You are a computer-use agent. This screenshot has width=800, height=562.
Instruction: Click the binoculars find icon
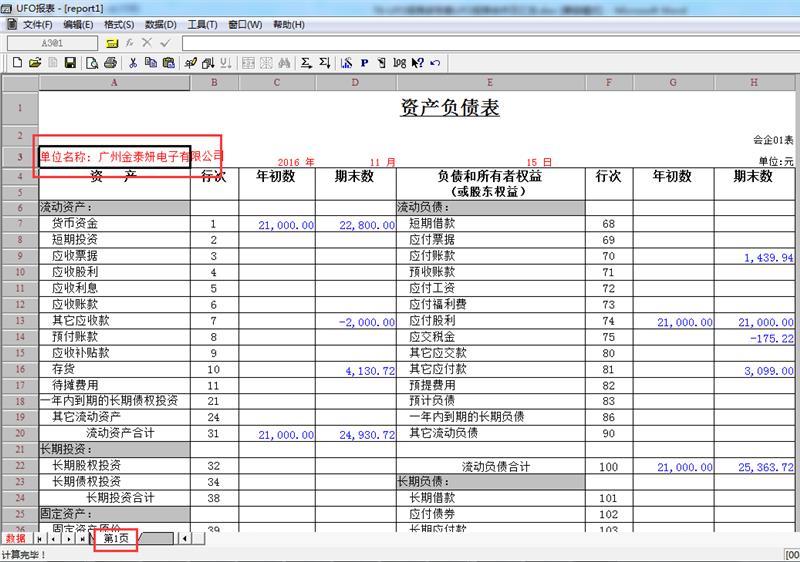(284, 63)
